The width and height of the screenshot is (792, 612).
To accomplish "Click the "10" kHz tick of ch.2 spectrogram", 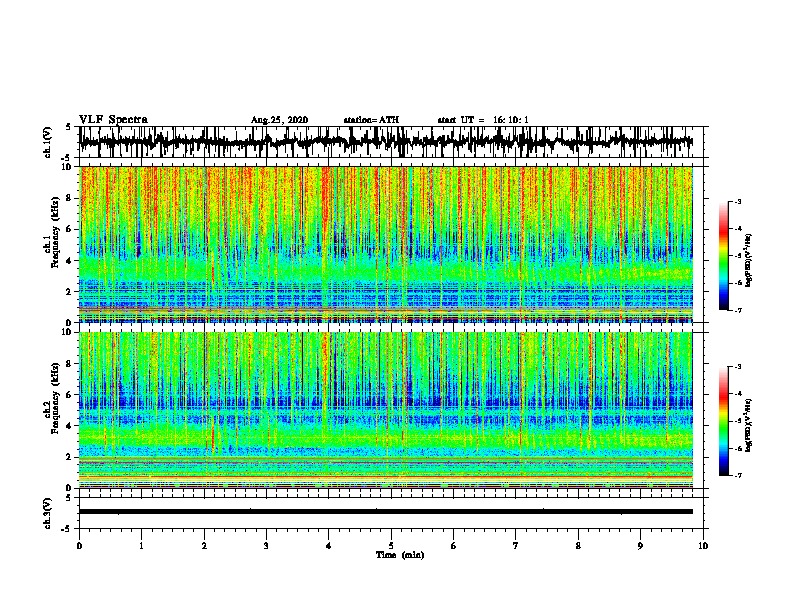I will coord(69,332).
